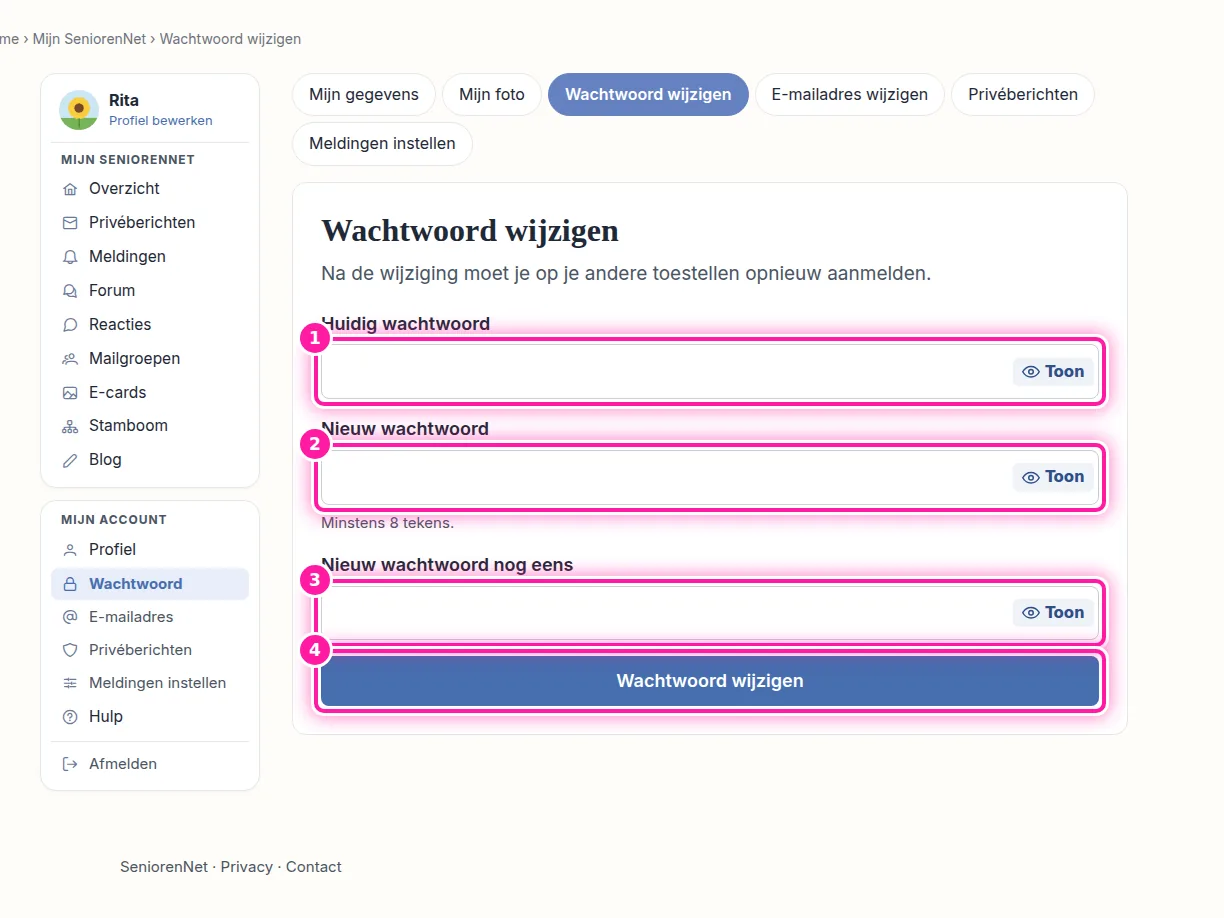Select Hulp in Mijn Account
The image size is (1224, 918).
[x=150, y=717]
